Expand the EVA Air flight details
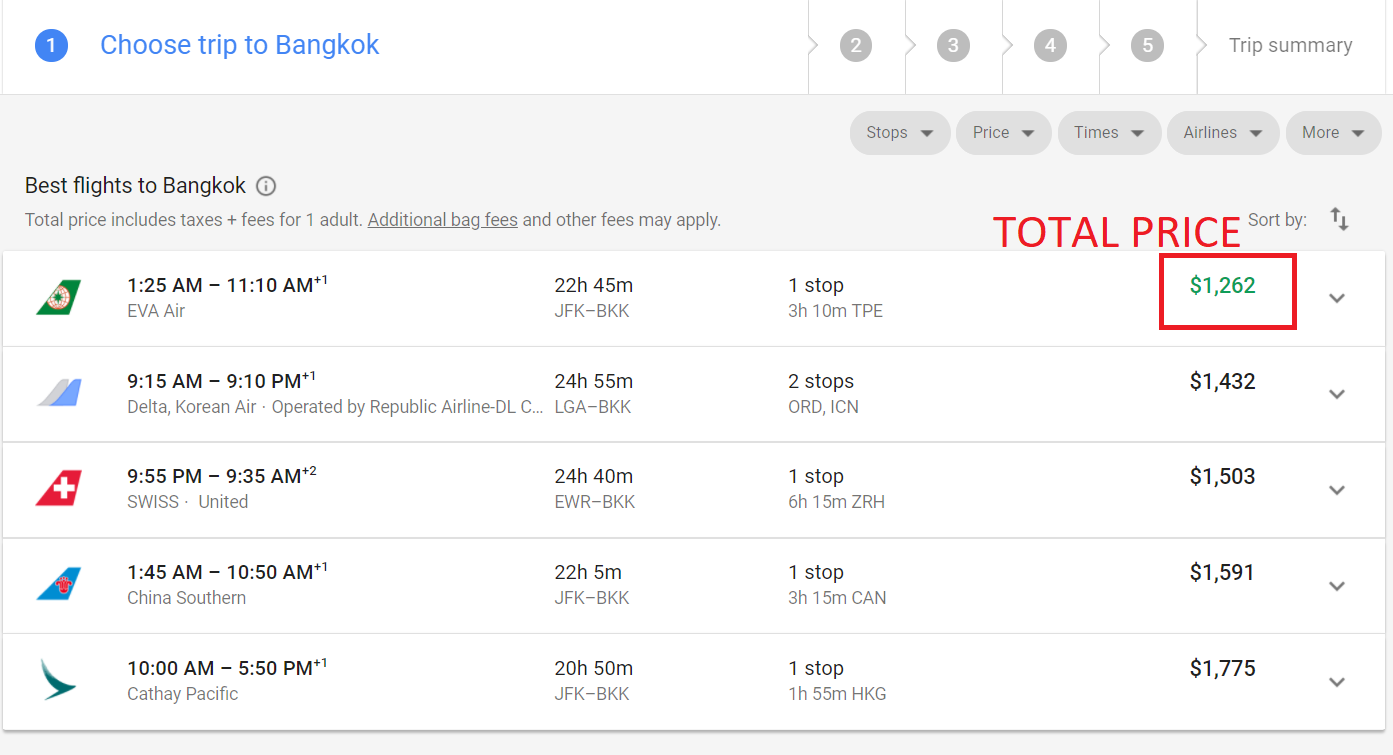 coord(1337,298)
